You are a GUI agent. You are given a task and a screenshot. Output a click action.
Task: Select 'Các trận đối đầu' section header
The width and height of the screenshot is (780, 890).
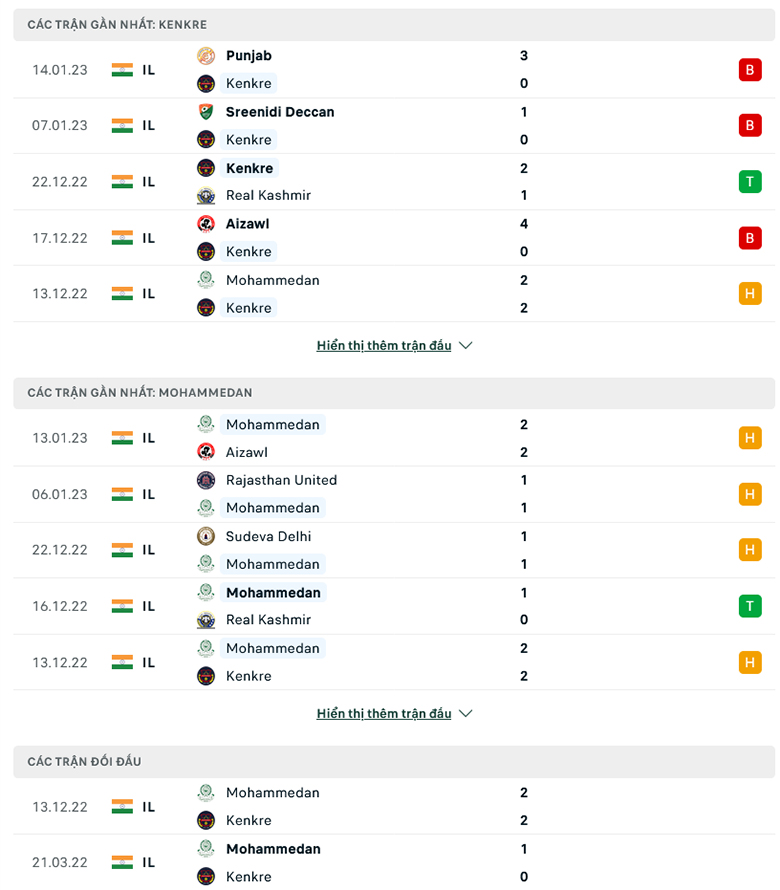point(84,762)
